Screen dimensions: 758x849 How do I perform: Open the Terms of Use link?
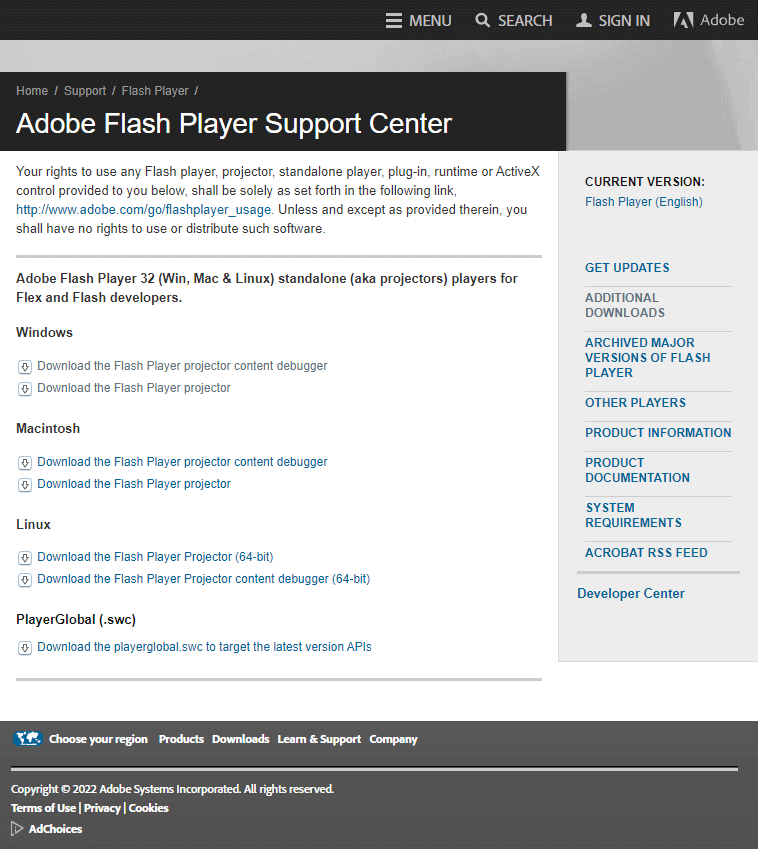pos(43,808)
